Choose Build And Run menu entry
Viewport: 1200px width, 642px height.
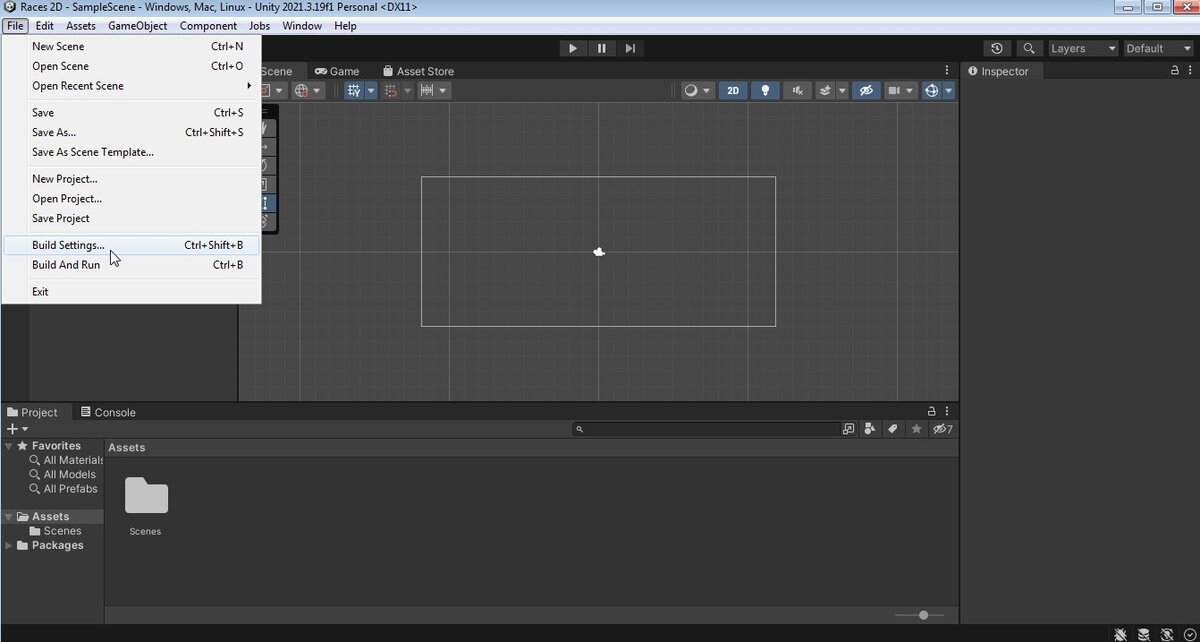point(131,265)
